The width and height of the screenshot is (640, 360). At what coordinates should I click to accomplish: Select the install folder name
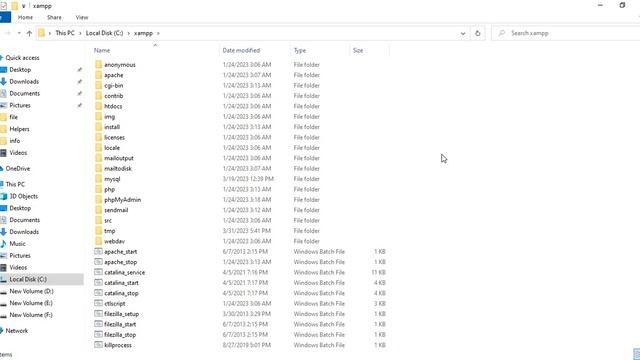(112, 127)
